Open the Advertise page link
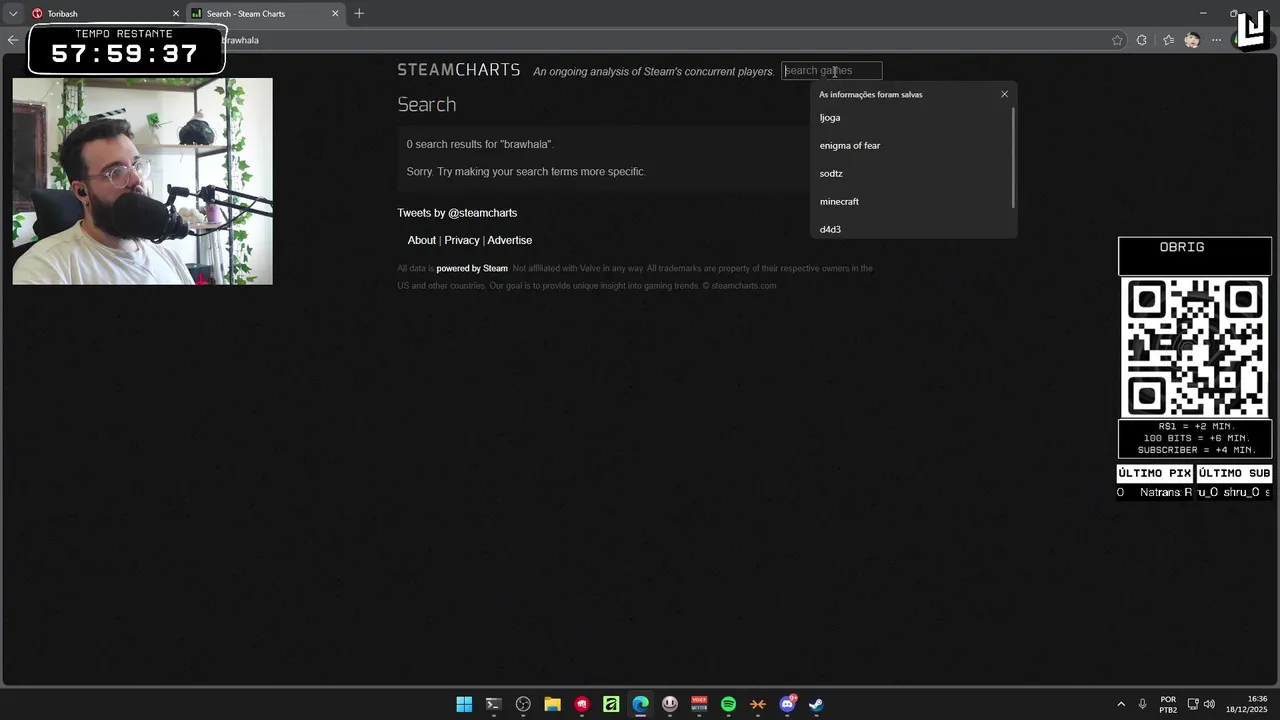Screen dimensions: 1280x720 [509, 240]
